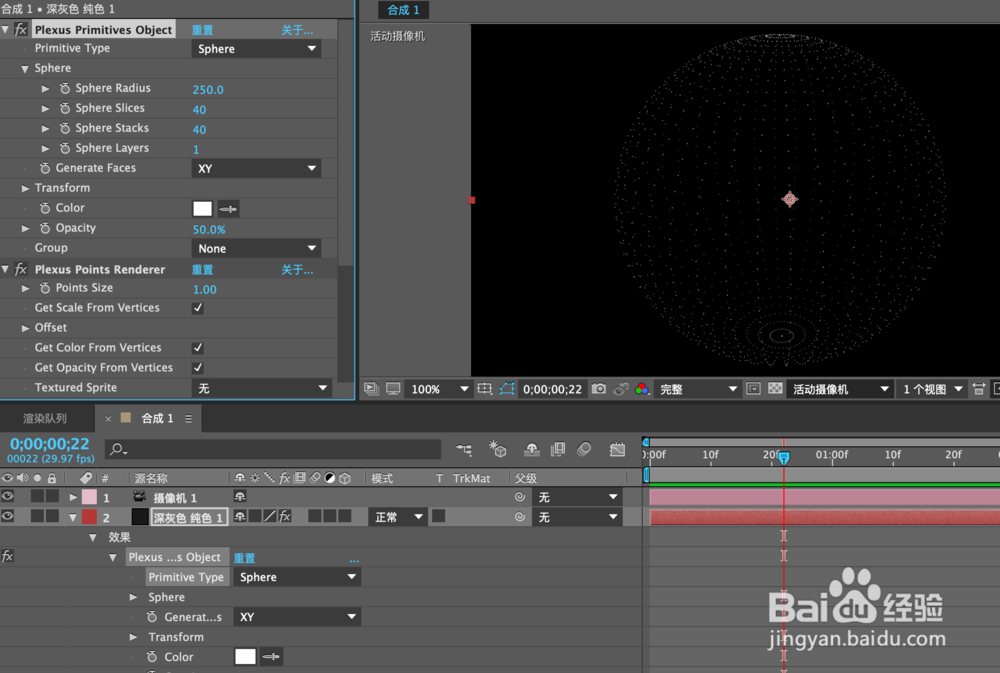Click the Opacity stopwatch icon
Screen dimensions: 1000x673
point(45,228)
